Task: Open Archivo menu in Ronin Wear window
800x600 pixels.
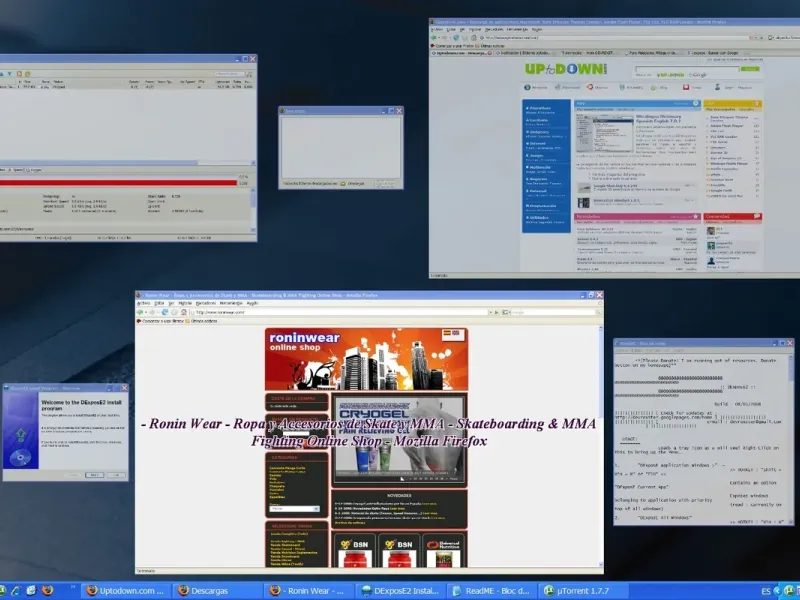Action: pyautogui.click(x=143, y=303)
